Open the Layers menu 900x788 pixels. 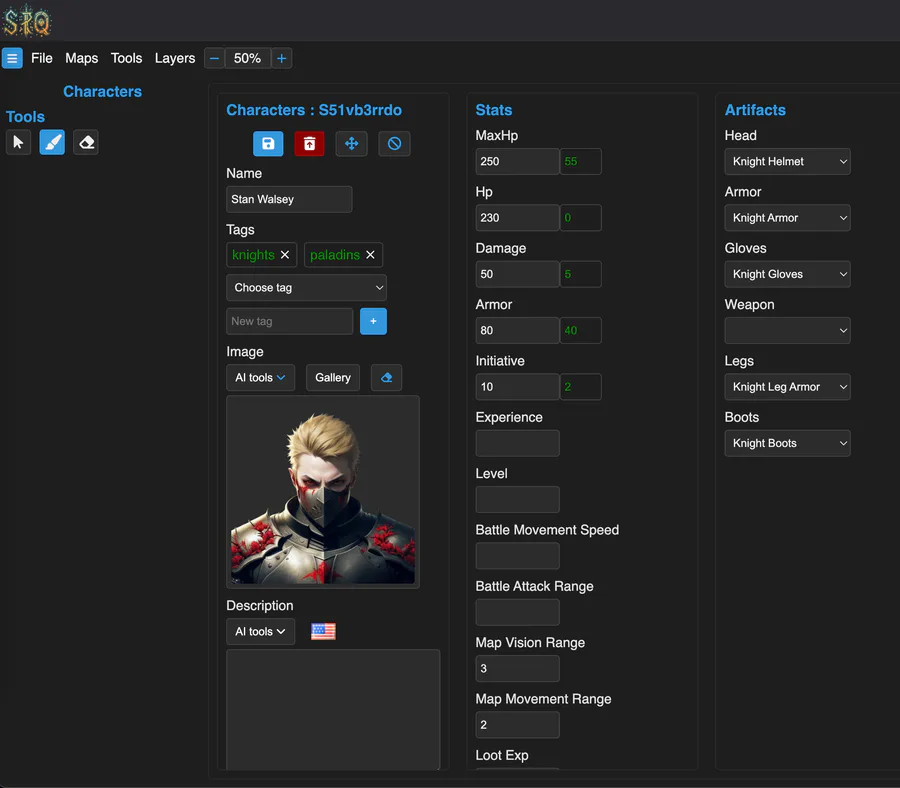tap(175, 58)
